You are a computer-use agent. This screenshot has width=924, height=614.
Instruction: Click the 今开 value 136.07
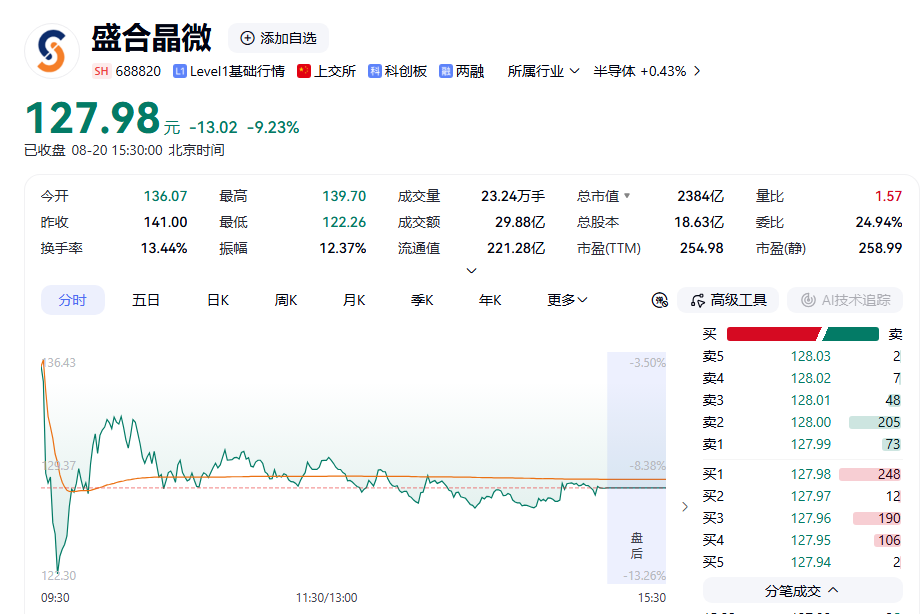pyautogui.click(x=166, y=196)
